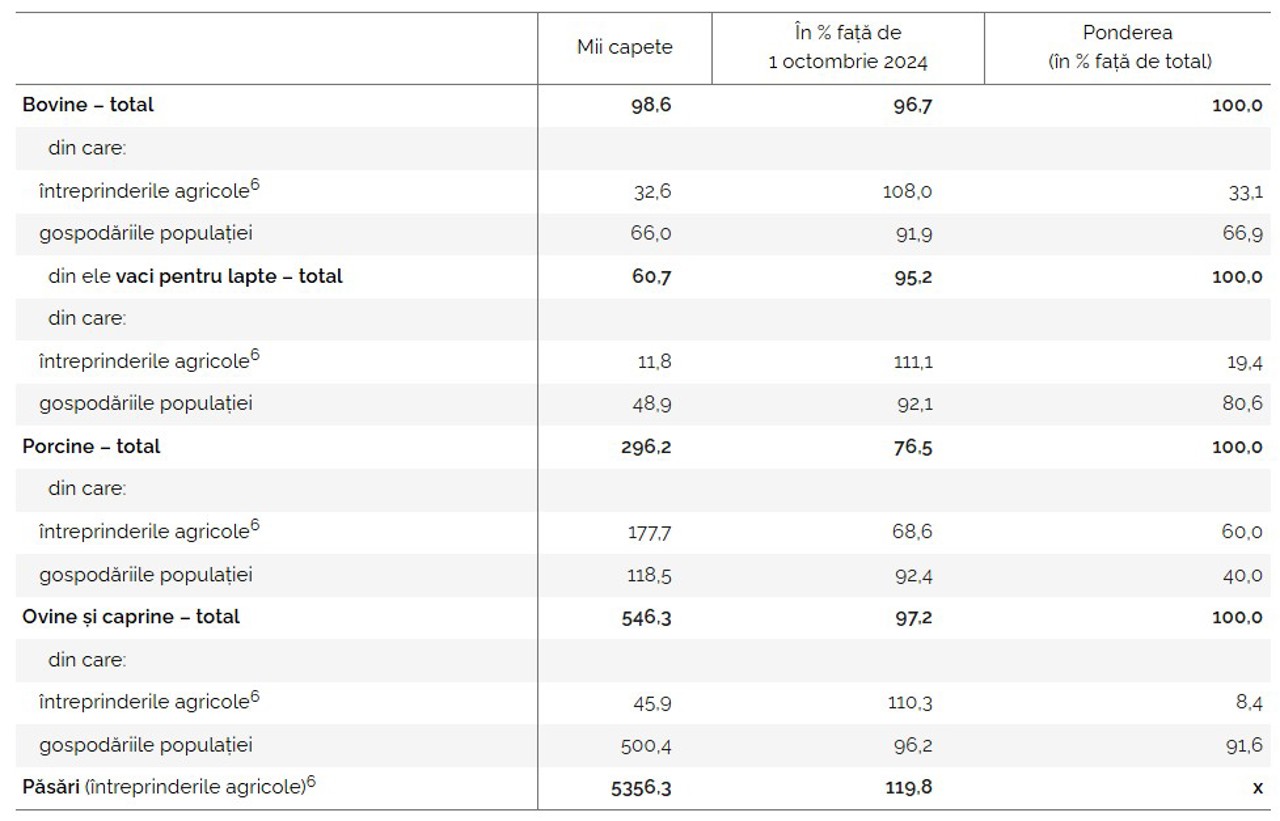Click the "Ponderea (în % față de total)" header

point(1129,48)
